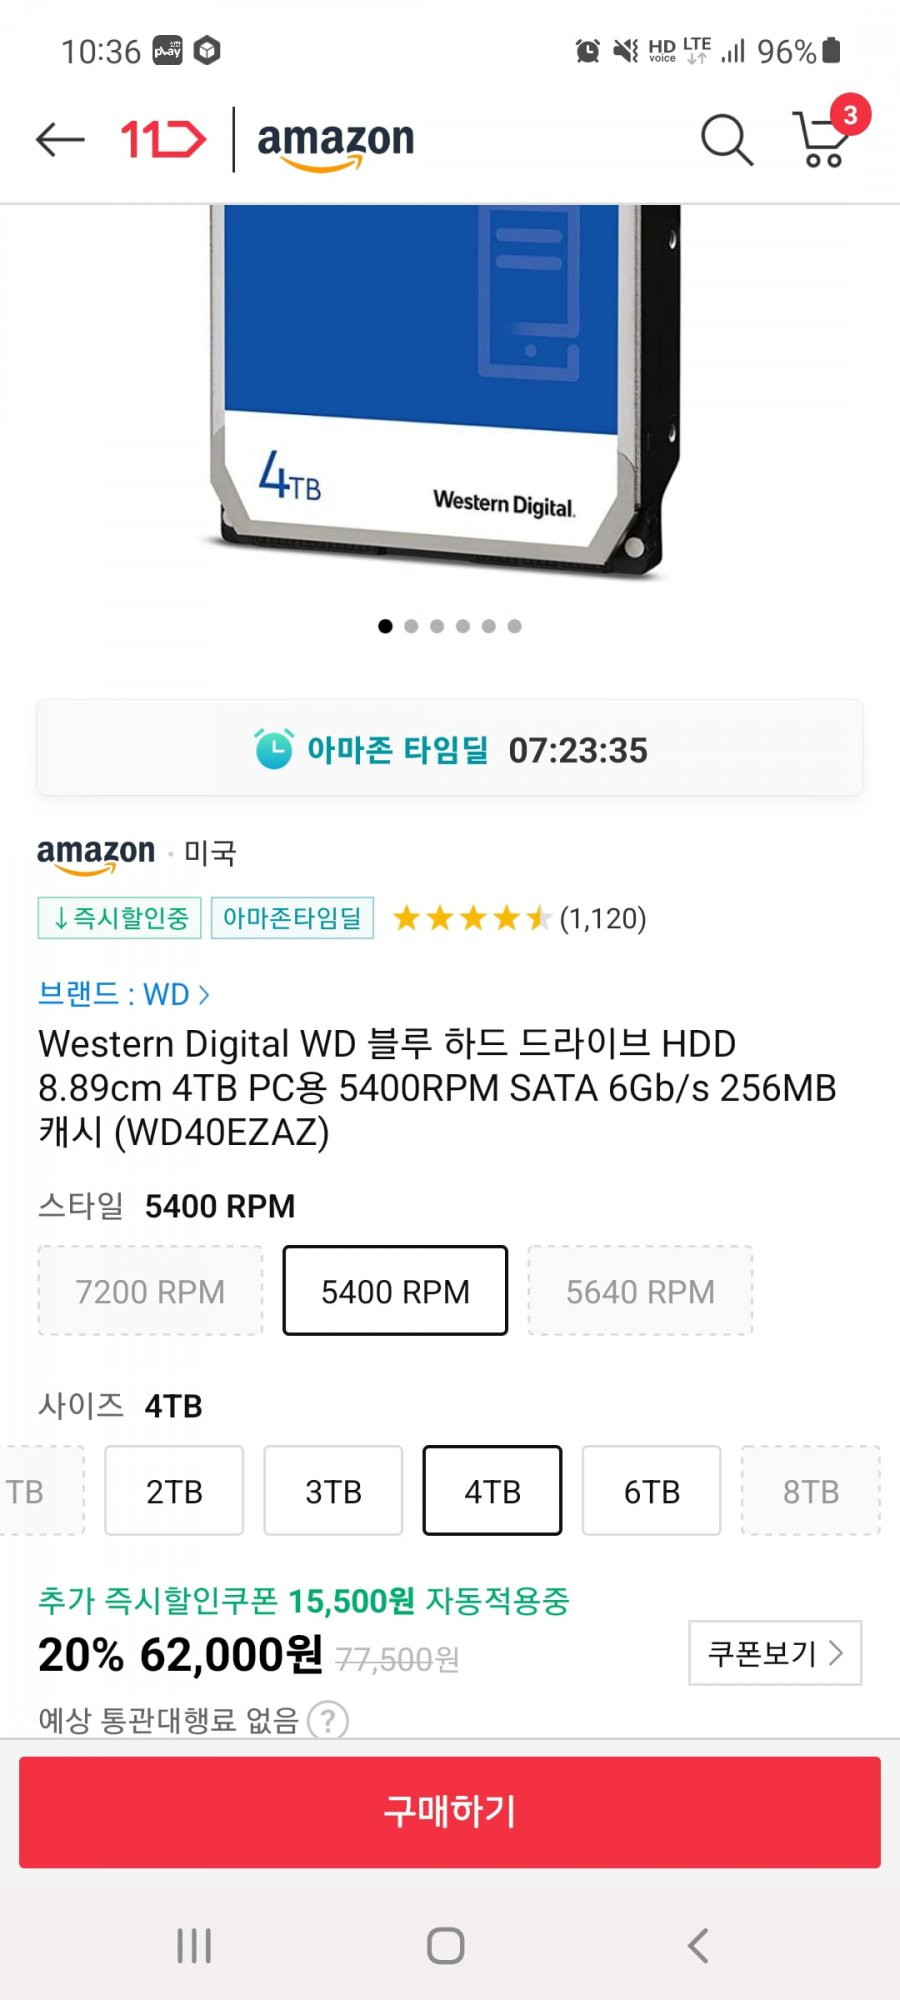Open the 1,120 star ratings reviews
Viewport: 900px width, 2000px height.
[x=519, y=918]
